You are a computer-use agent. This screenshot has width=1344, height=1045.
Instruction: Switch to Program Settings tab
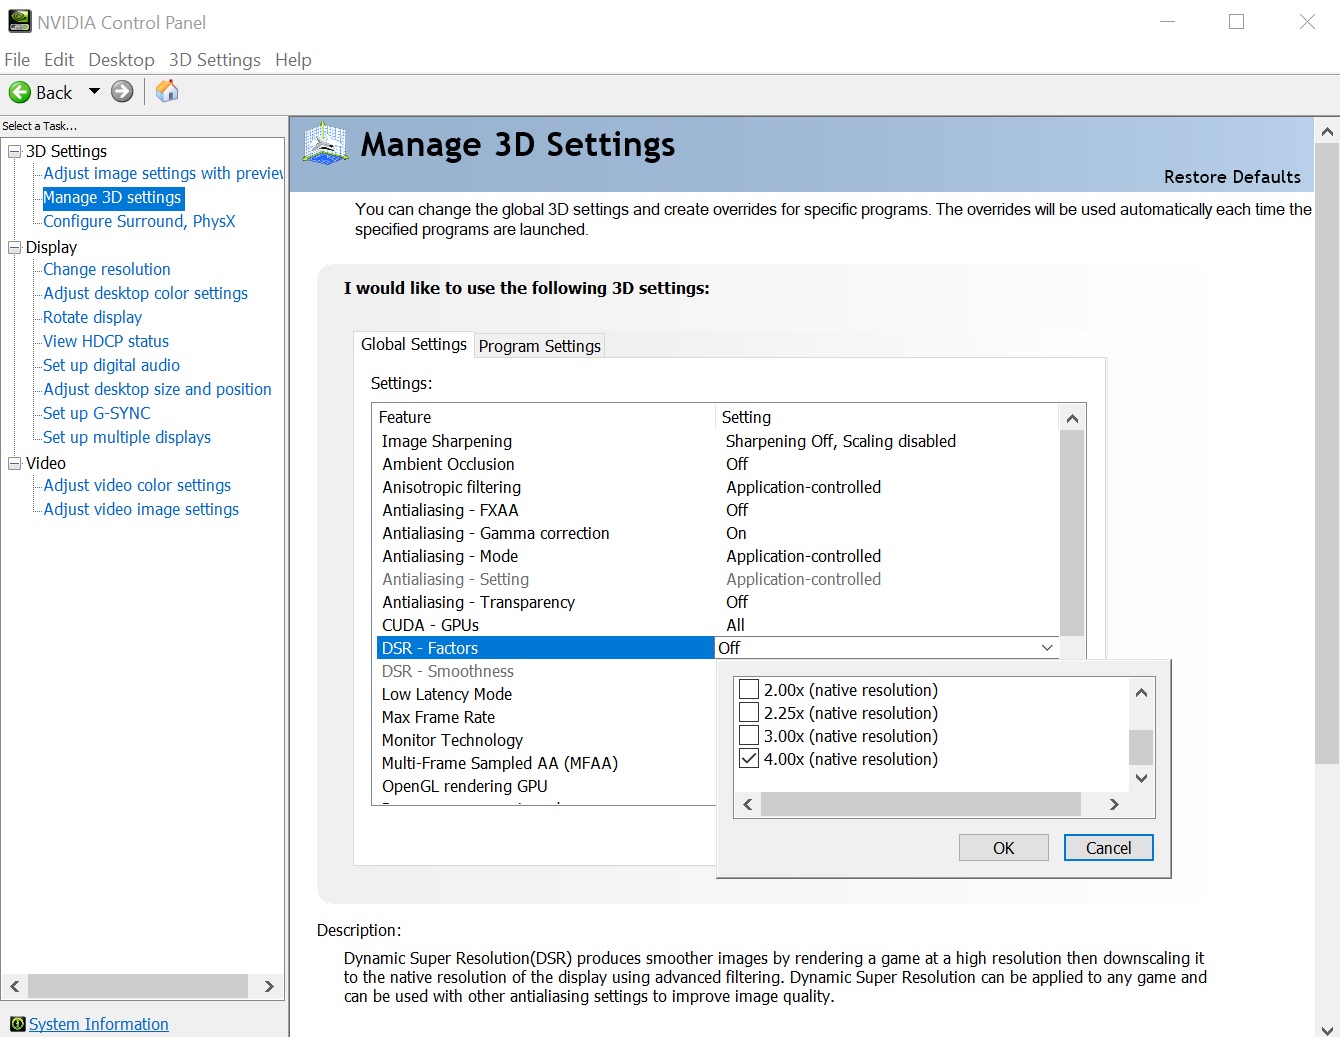point(540,346)
